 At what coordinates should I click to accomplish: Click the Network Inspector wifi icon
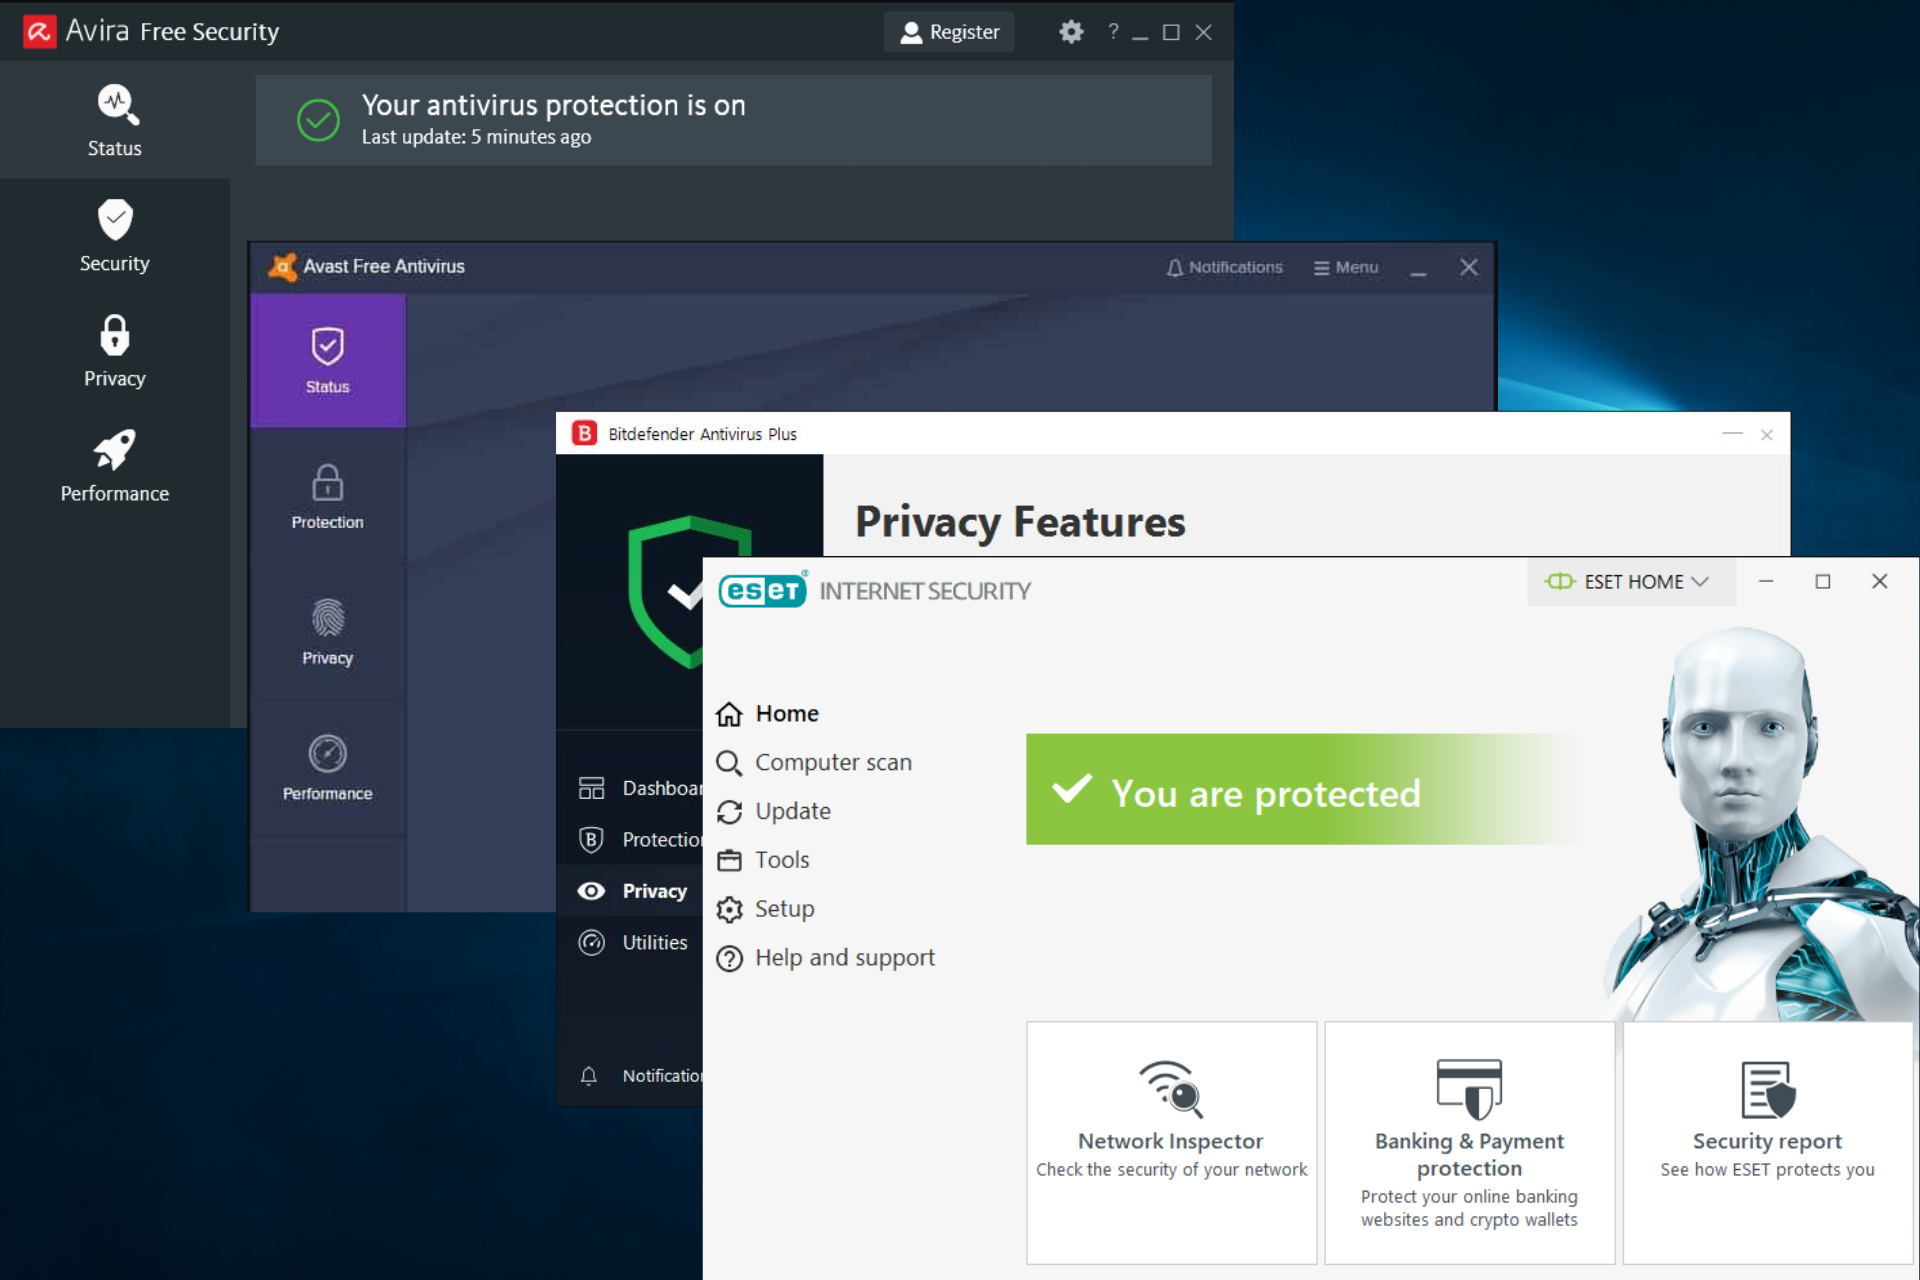1171,1088
